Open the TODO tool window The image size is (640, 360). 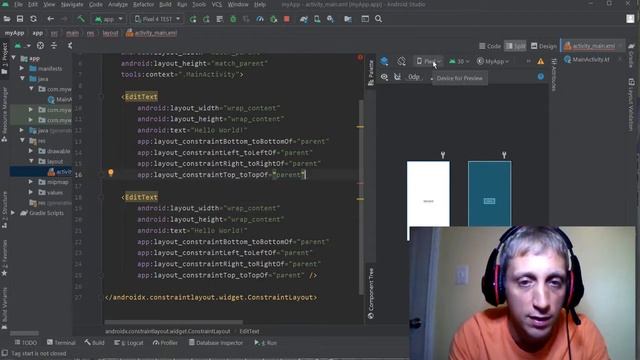(25, 343)
